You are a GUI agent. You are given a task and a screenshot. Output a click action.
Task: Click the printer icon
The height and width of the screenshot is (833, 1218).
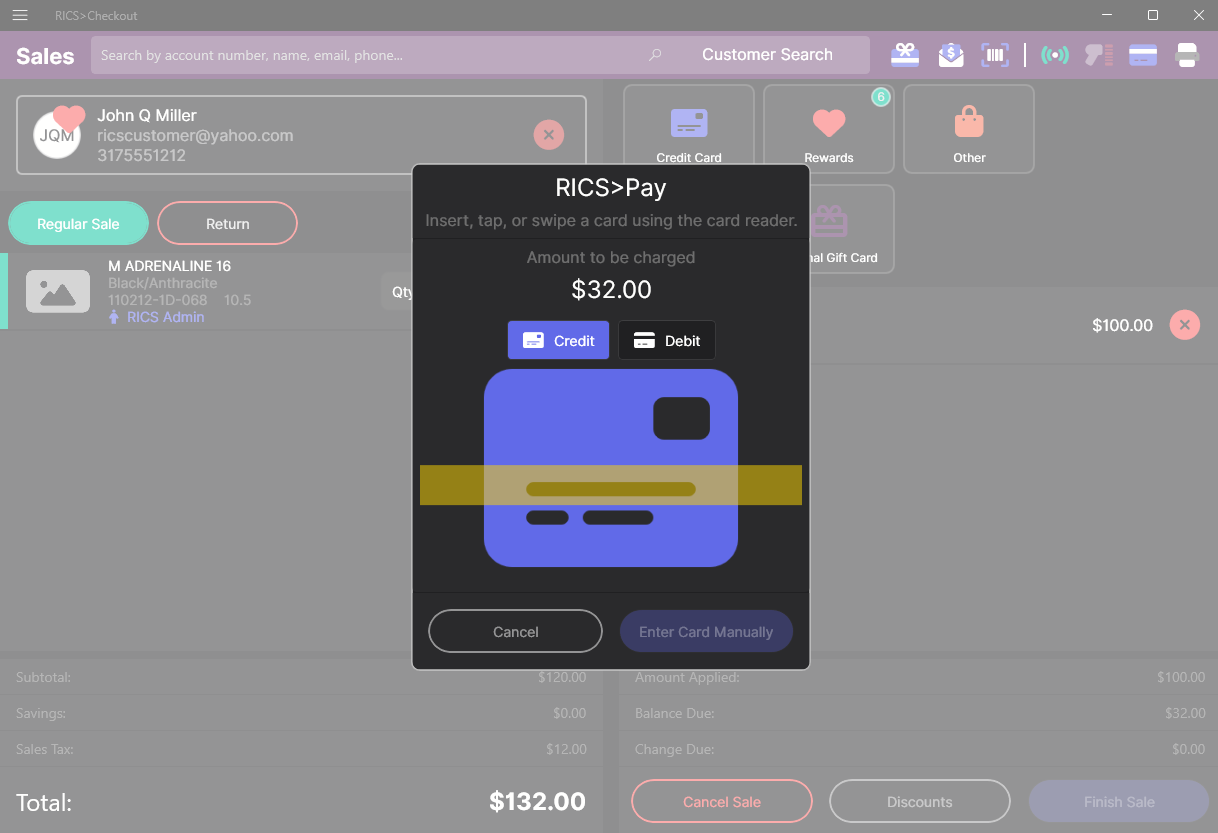(x=1187, y=55)
